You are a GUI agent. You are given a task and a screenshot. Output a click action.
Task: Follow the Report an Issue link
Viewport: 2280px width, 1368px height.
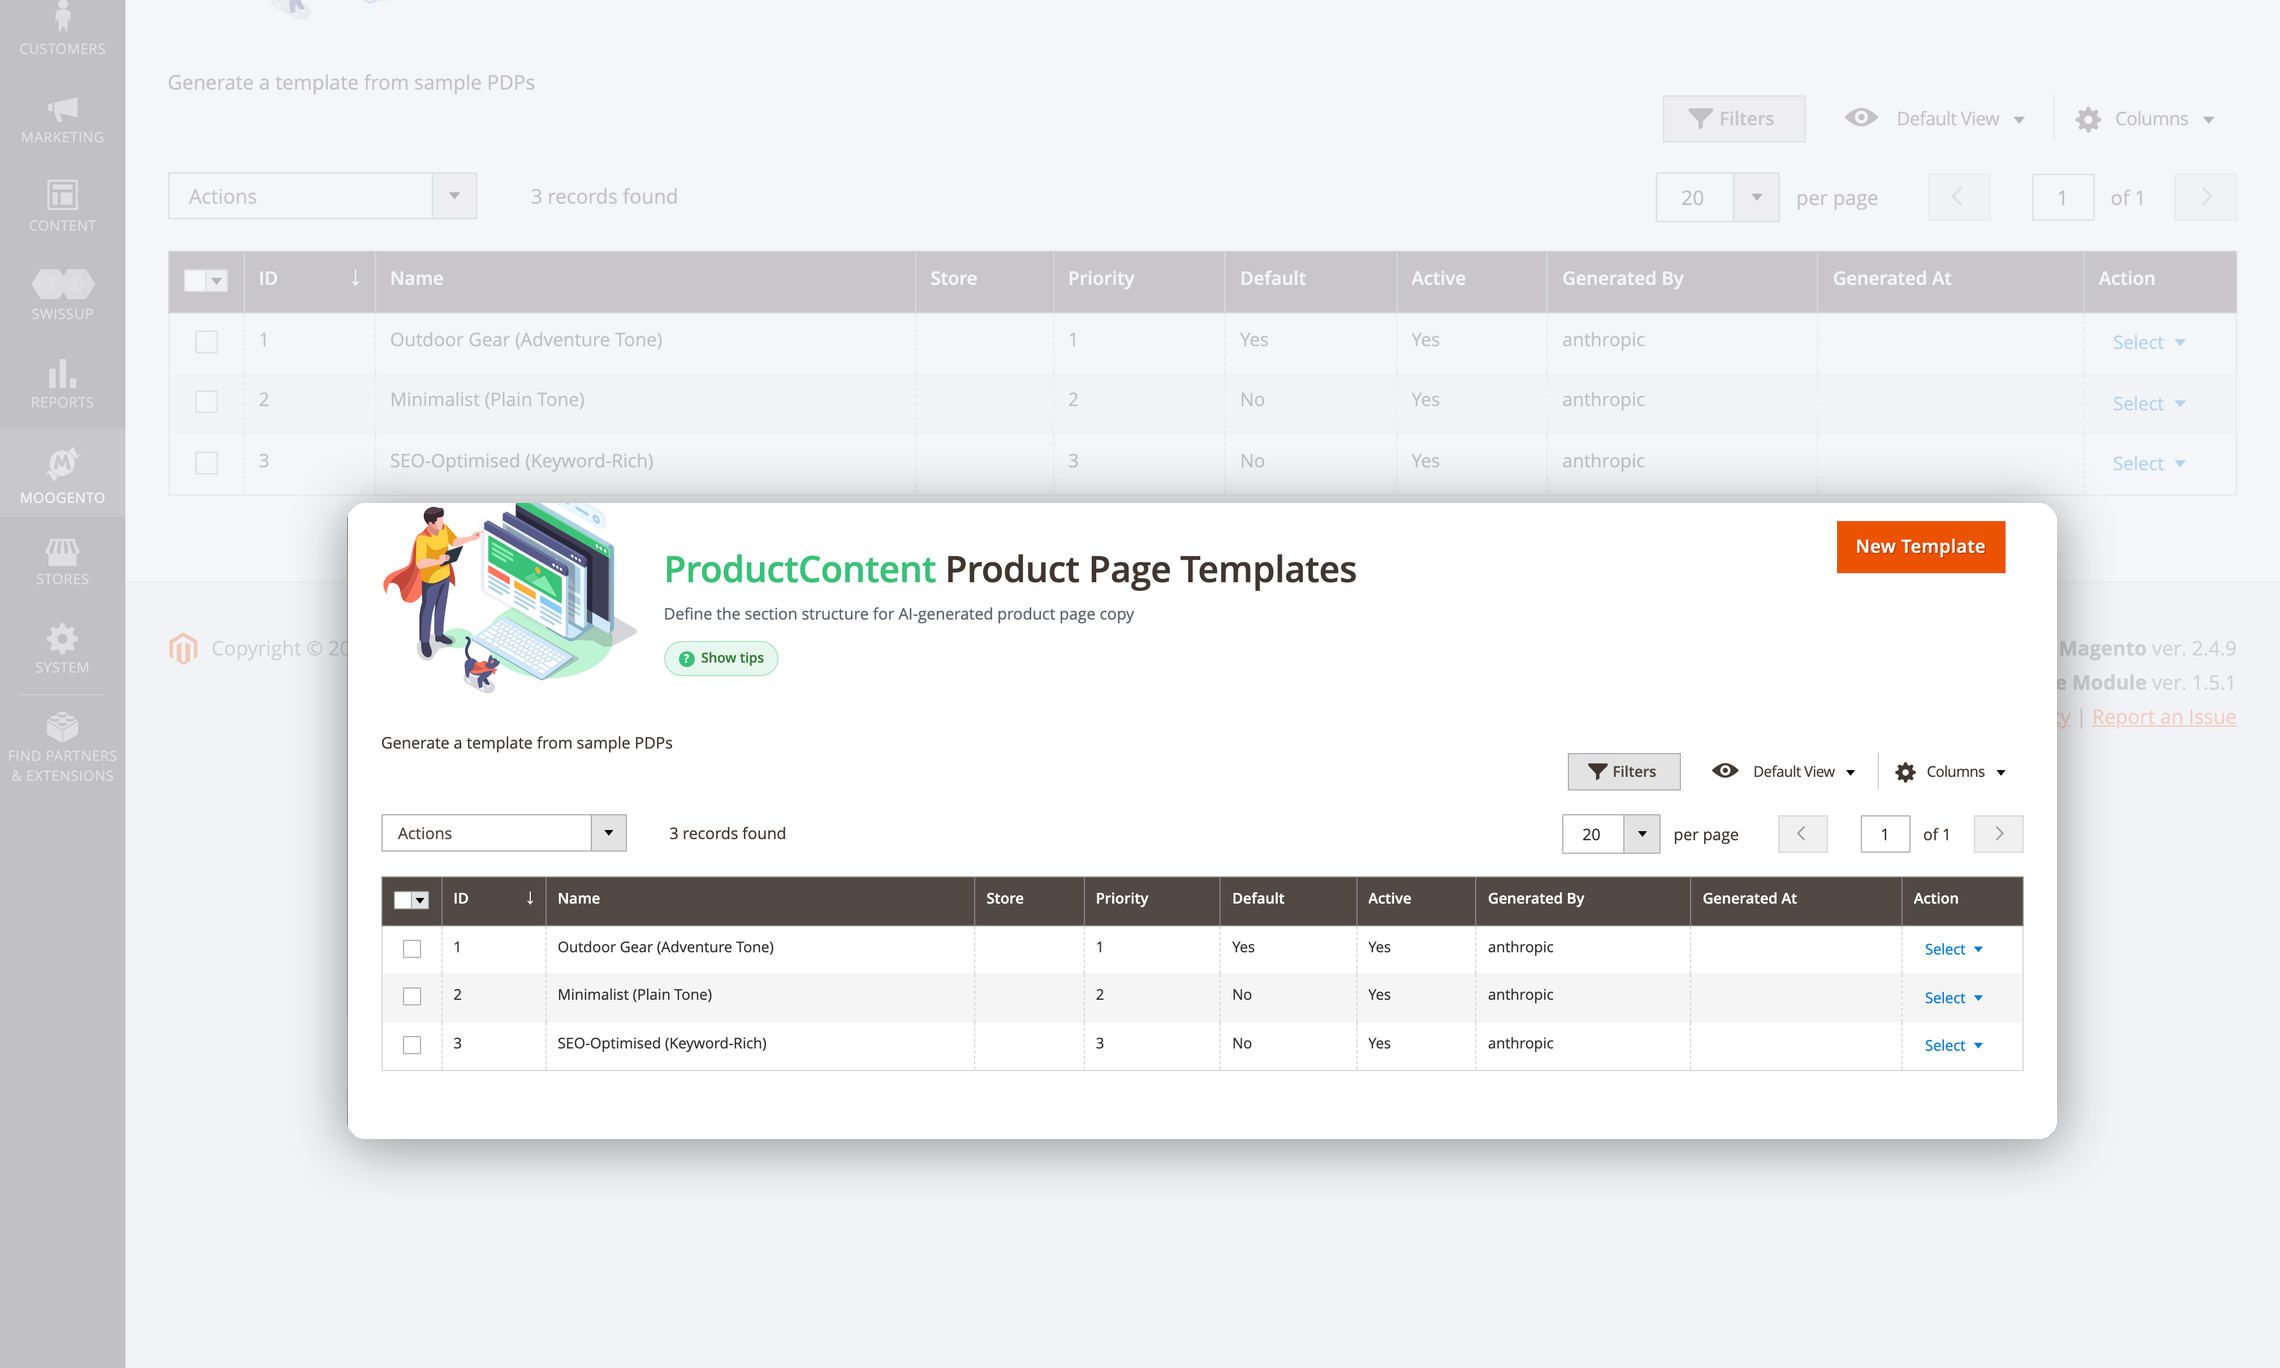(2164, 717)
